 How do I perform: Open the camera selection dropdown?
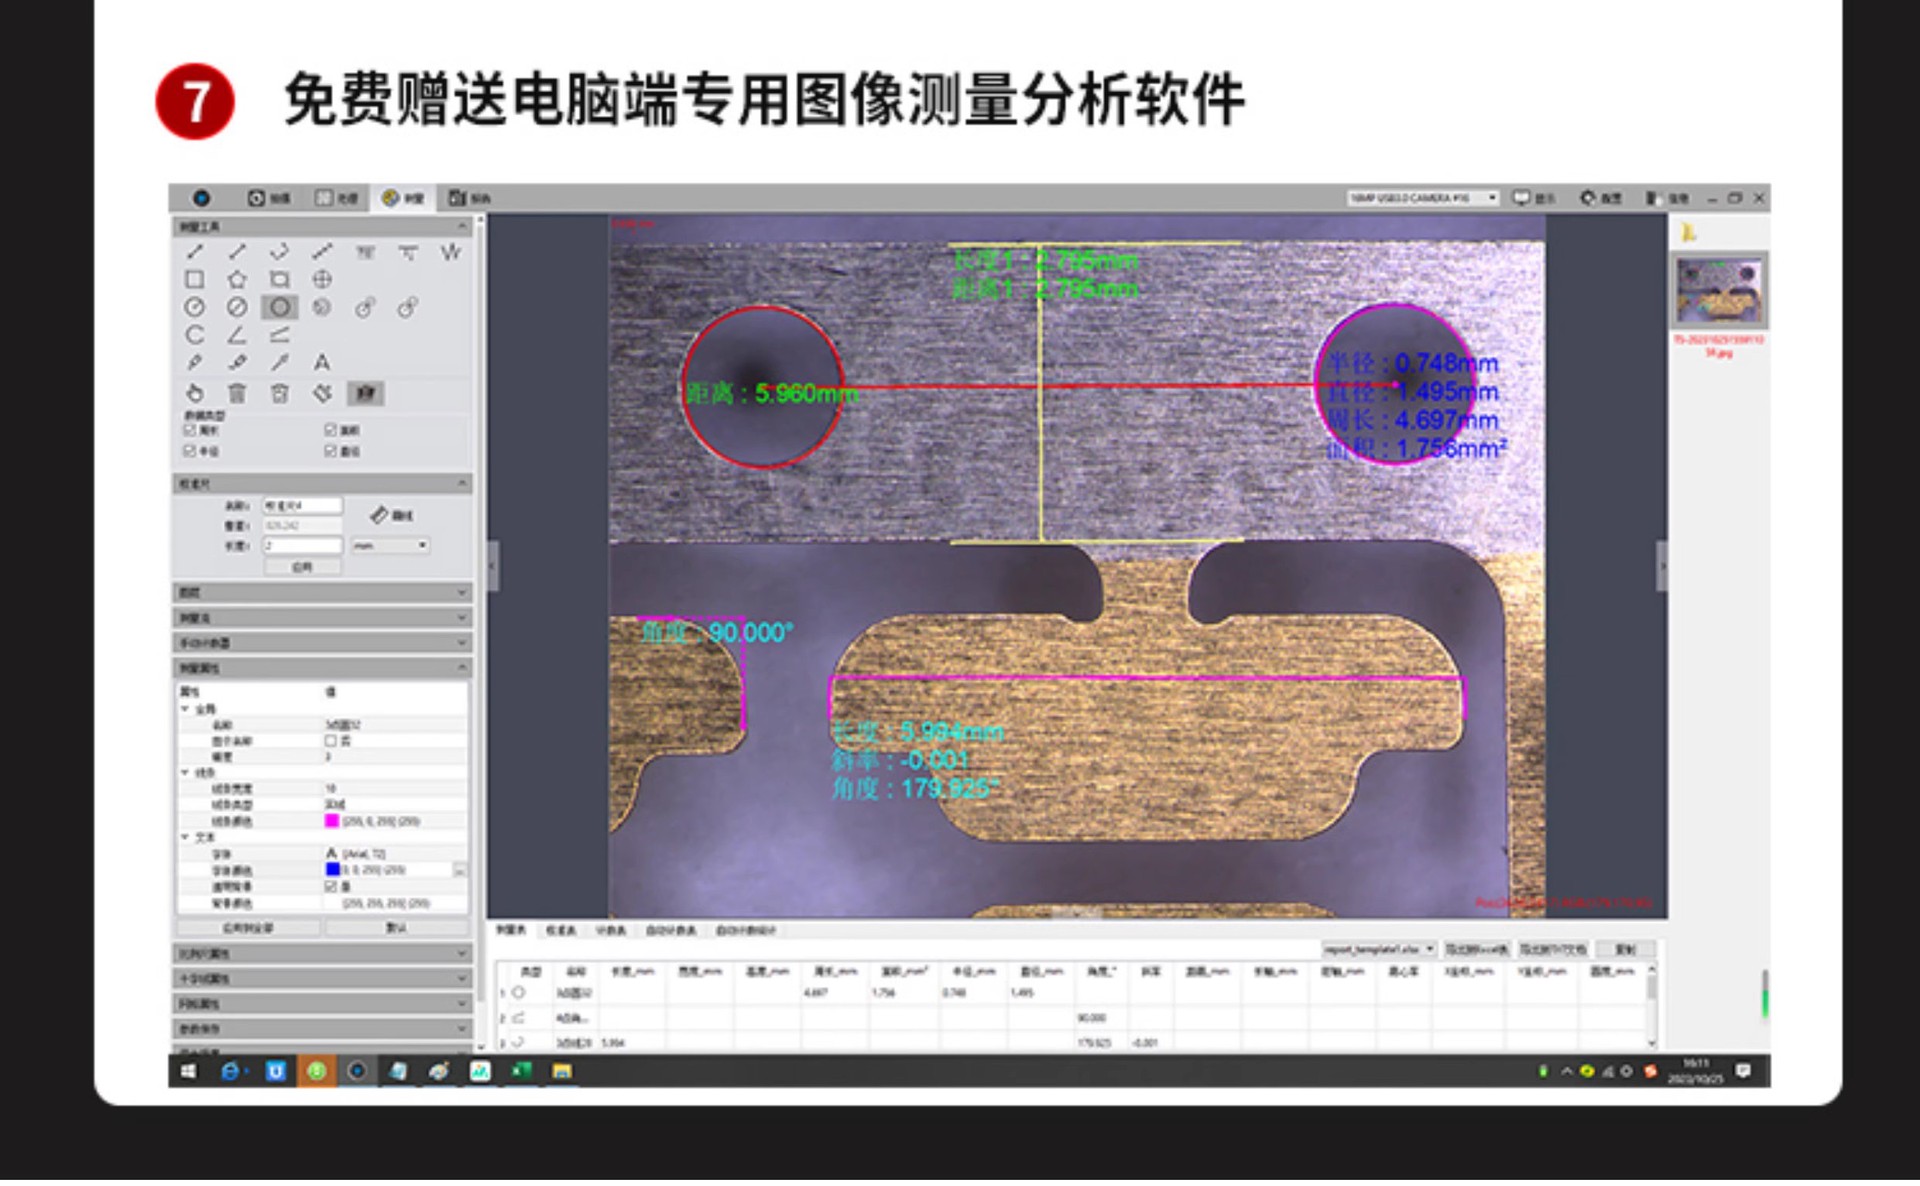pos(1422,198)
